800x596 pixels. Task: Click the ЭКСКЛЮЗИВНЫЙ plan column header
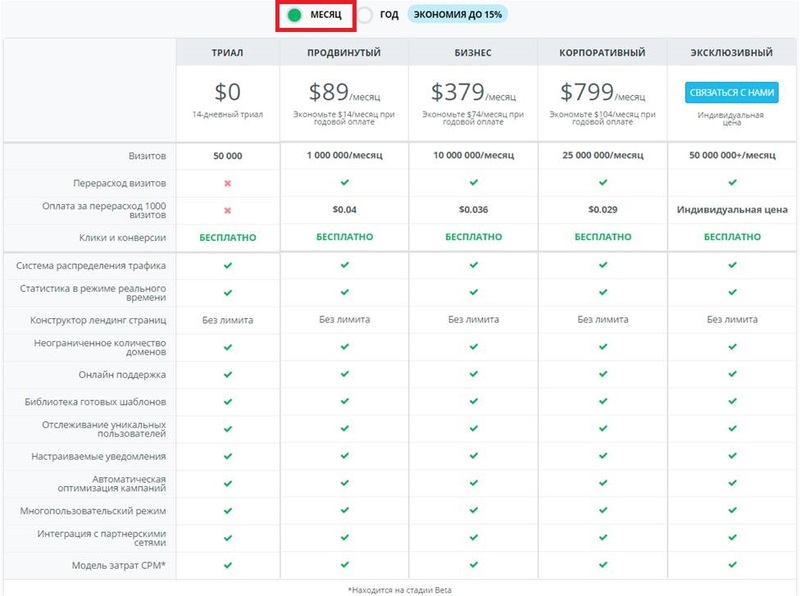(732, 53)
